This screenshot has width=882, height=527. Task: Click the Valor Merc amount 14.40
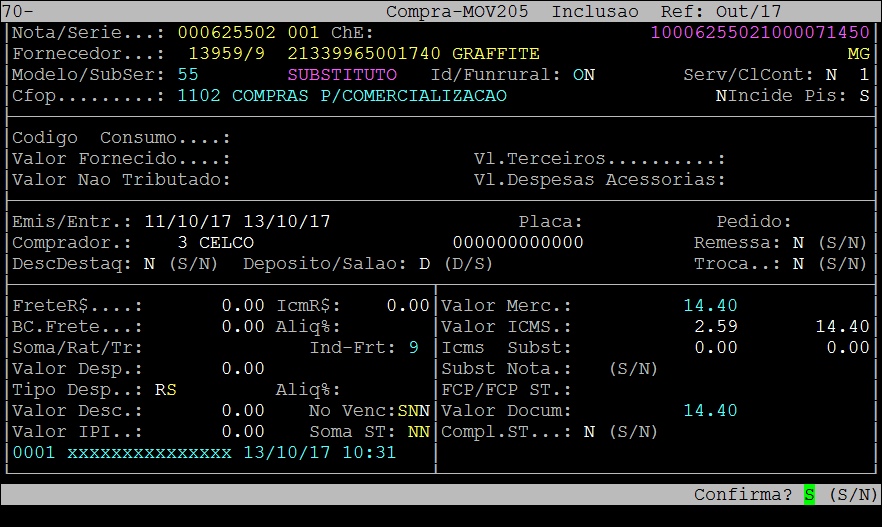[710, 306]
